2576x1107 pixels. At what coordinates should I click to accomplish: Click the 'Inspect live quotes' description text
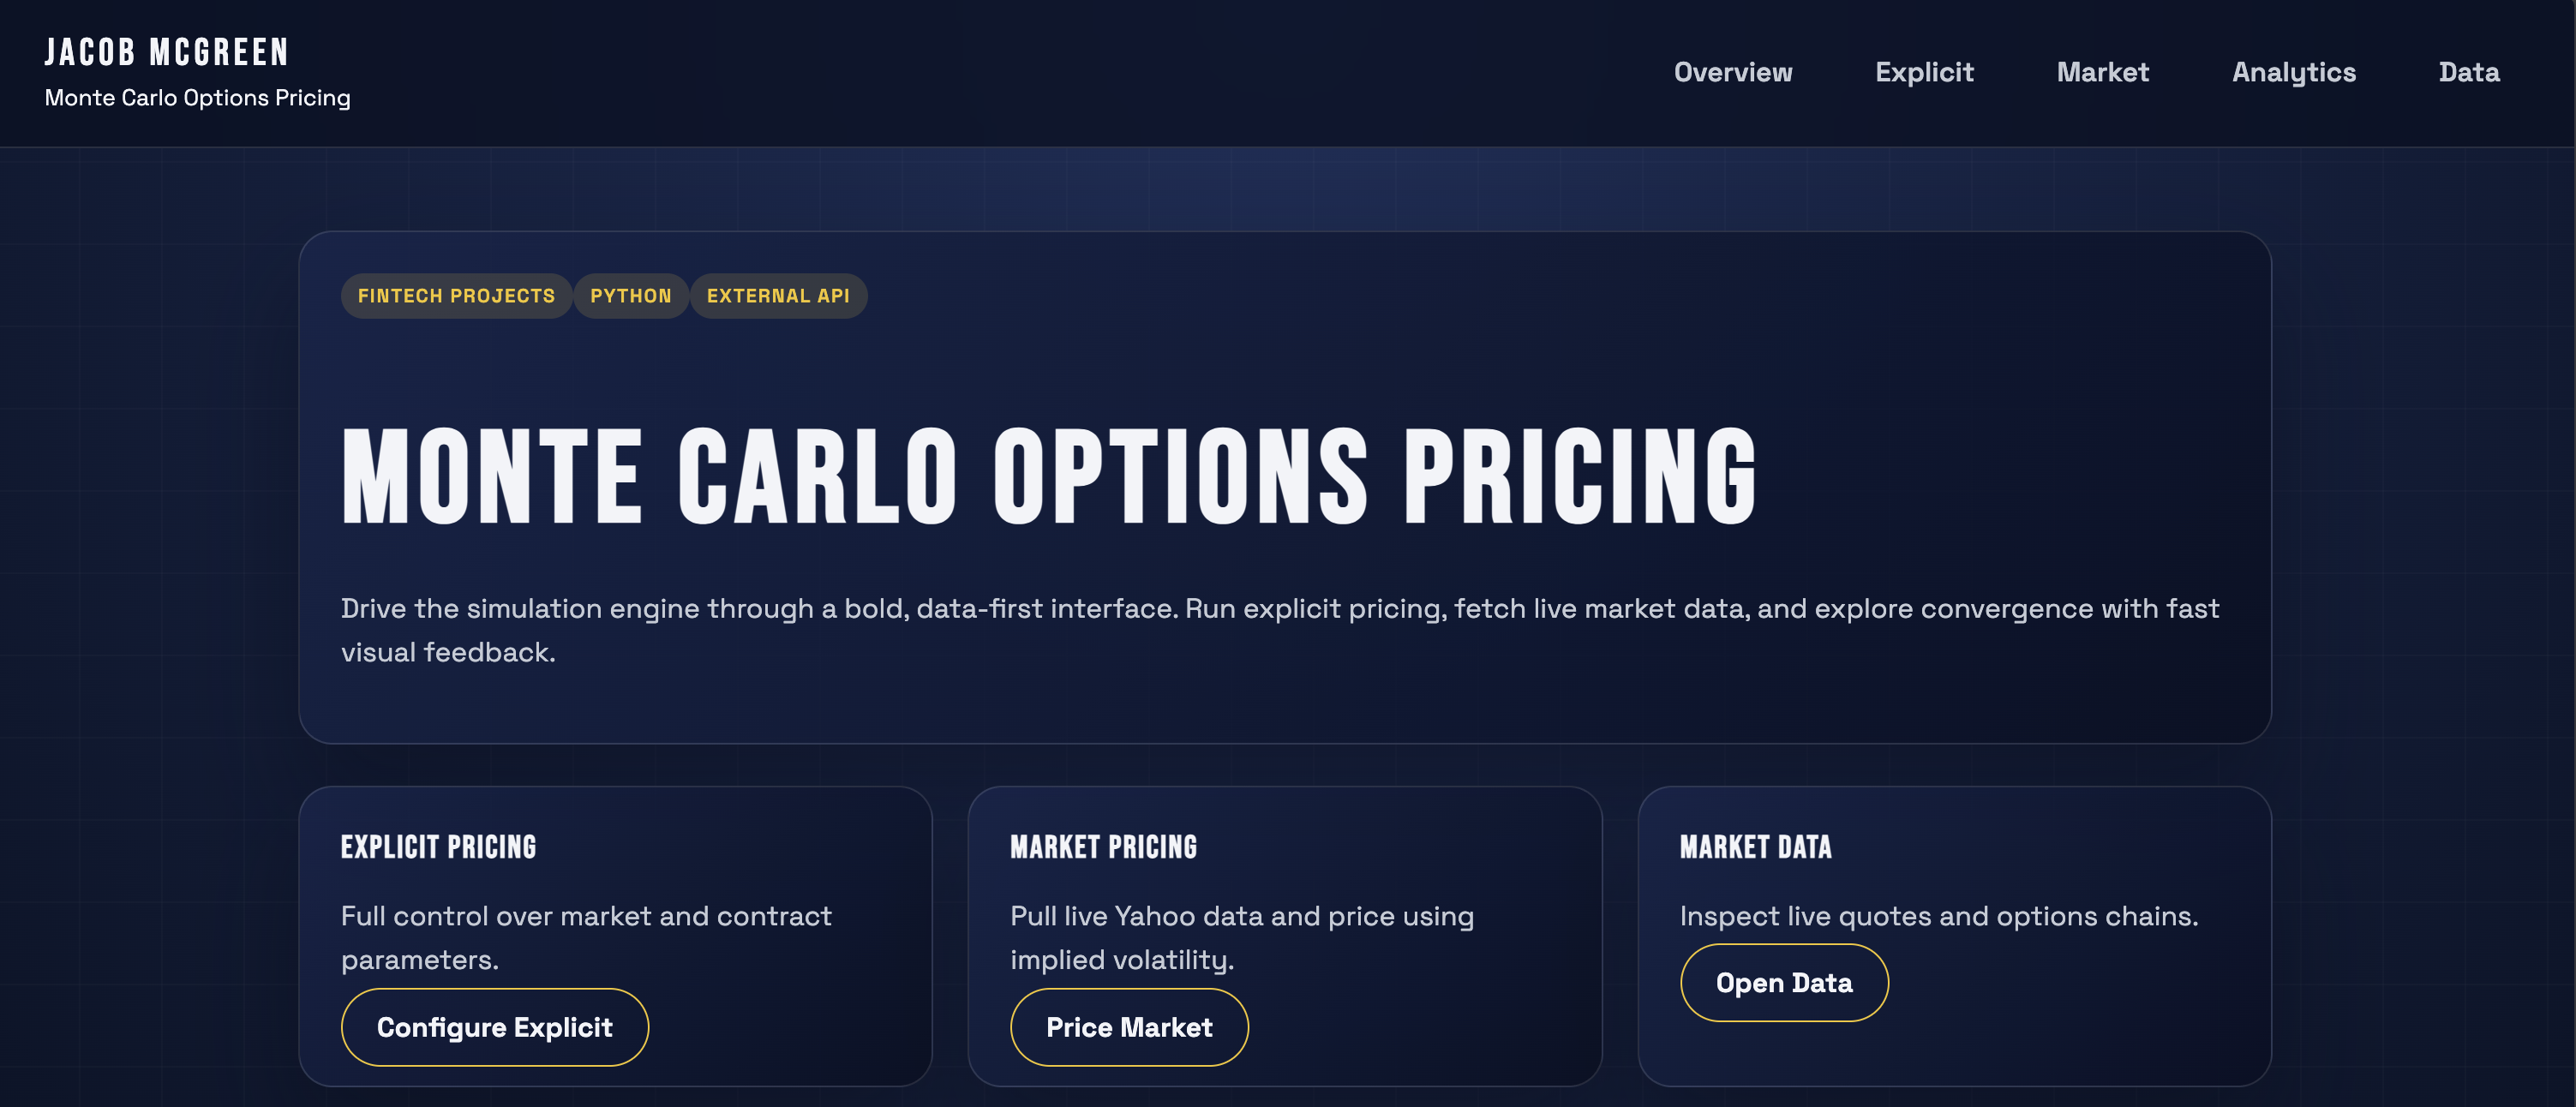click(1938, 916)
